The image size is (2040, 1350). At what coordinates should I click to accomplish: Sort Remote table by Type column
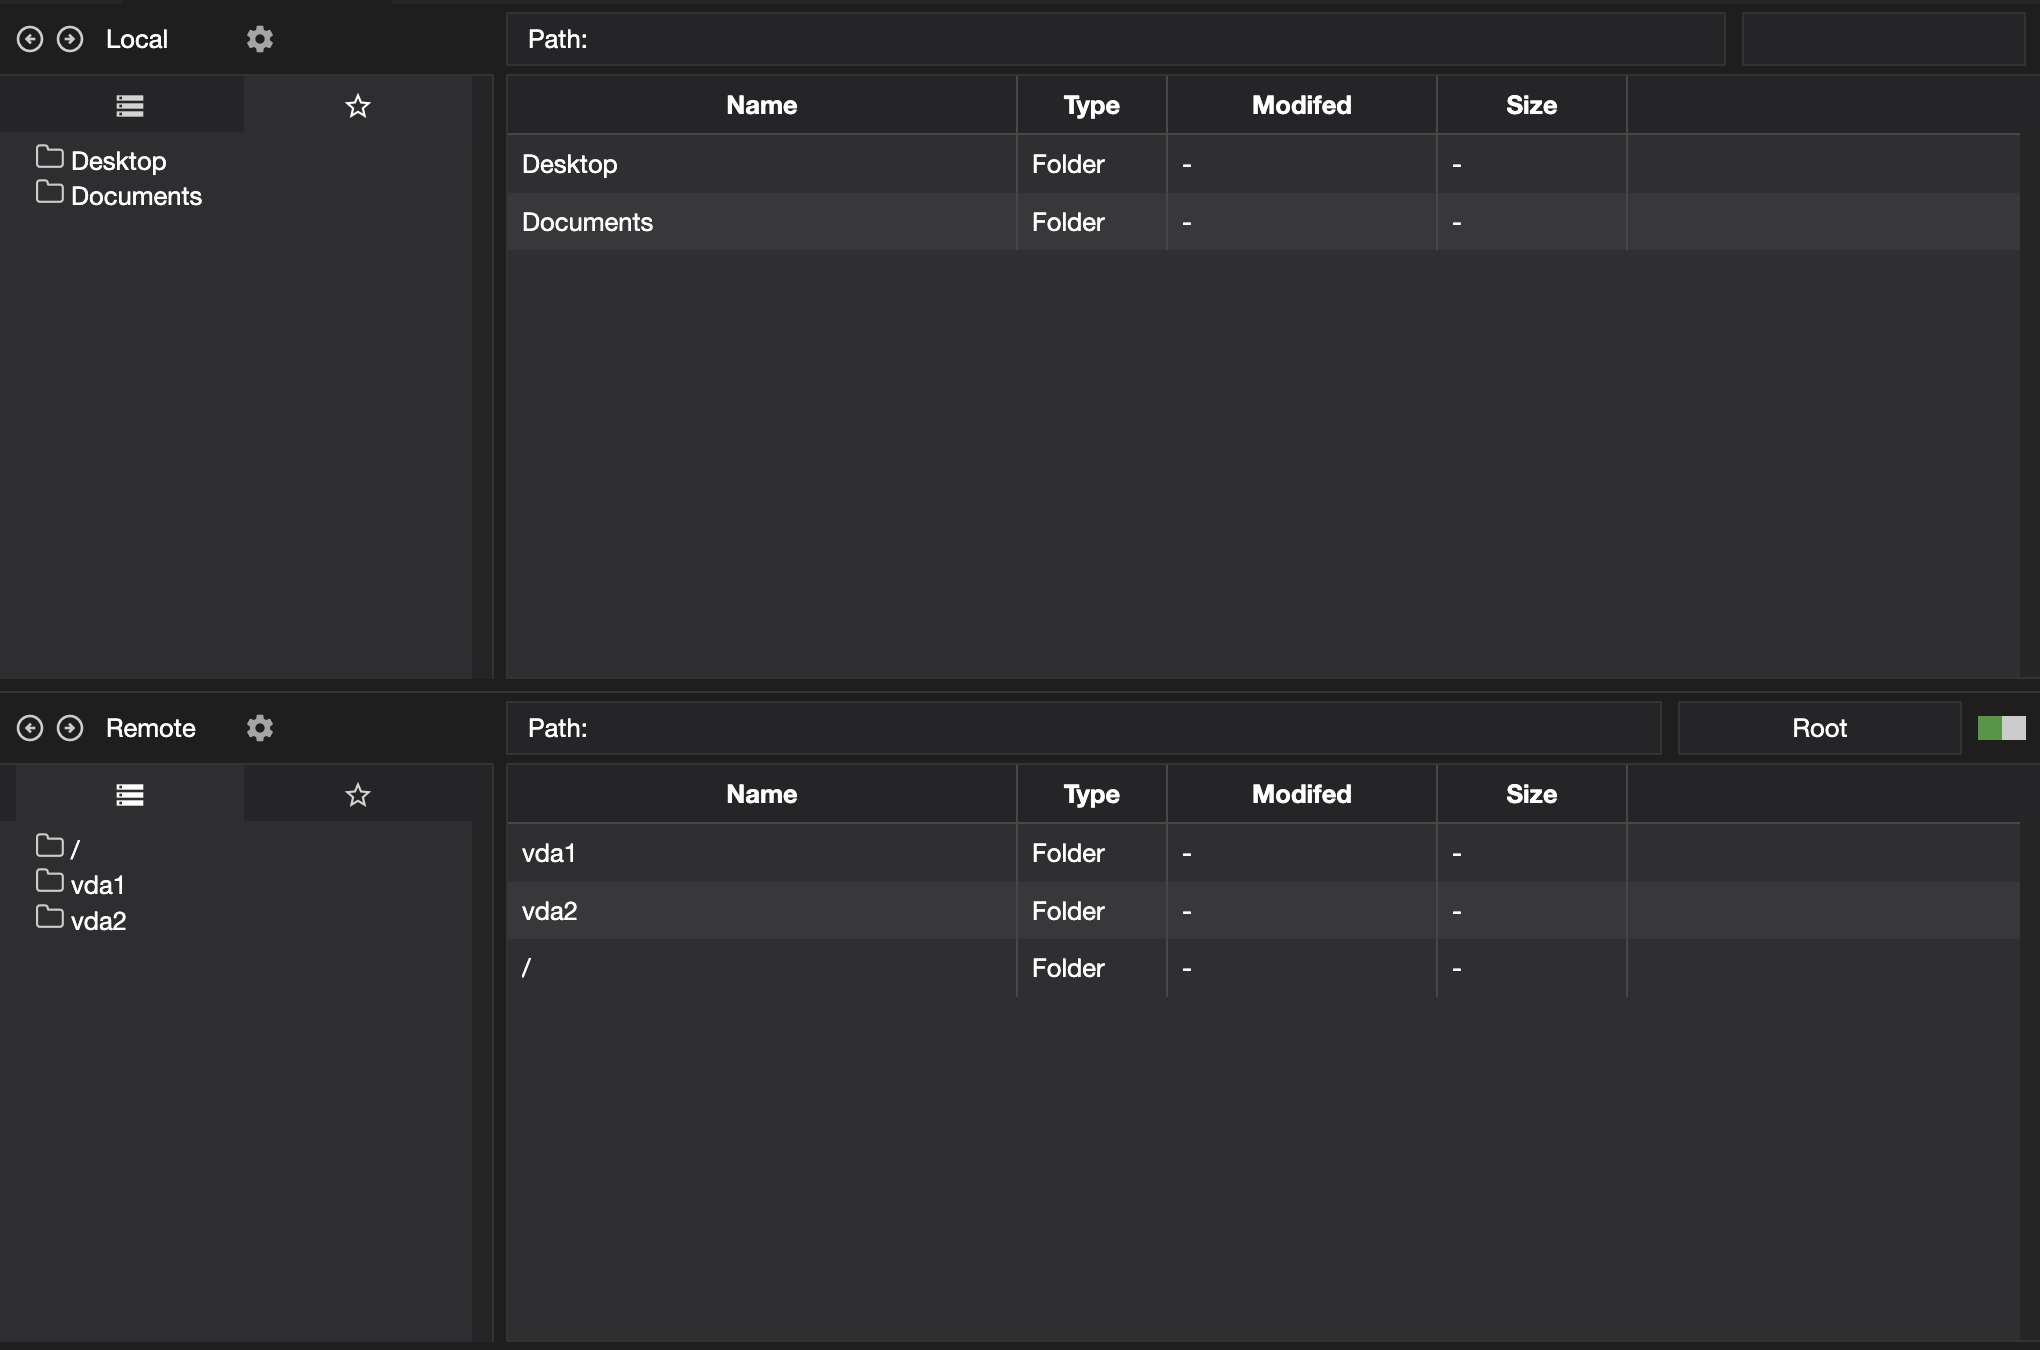click(x=1092, y=794)
